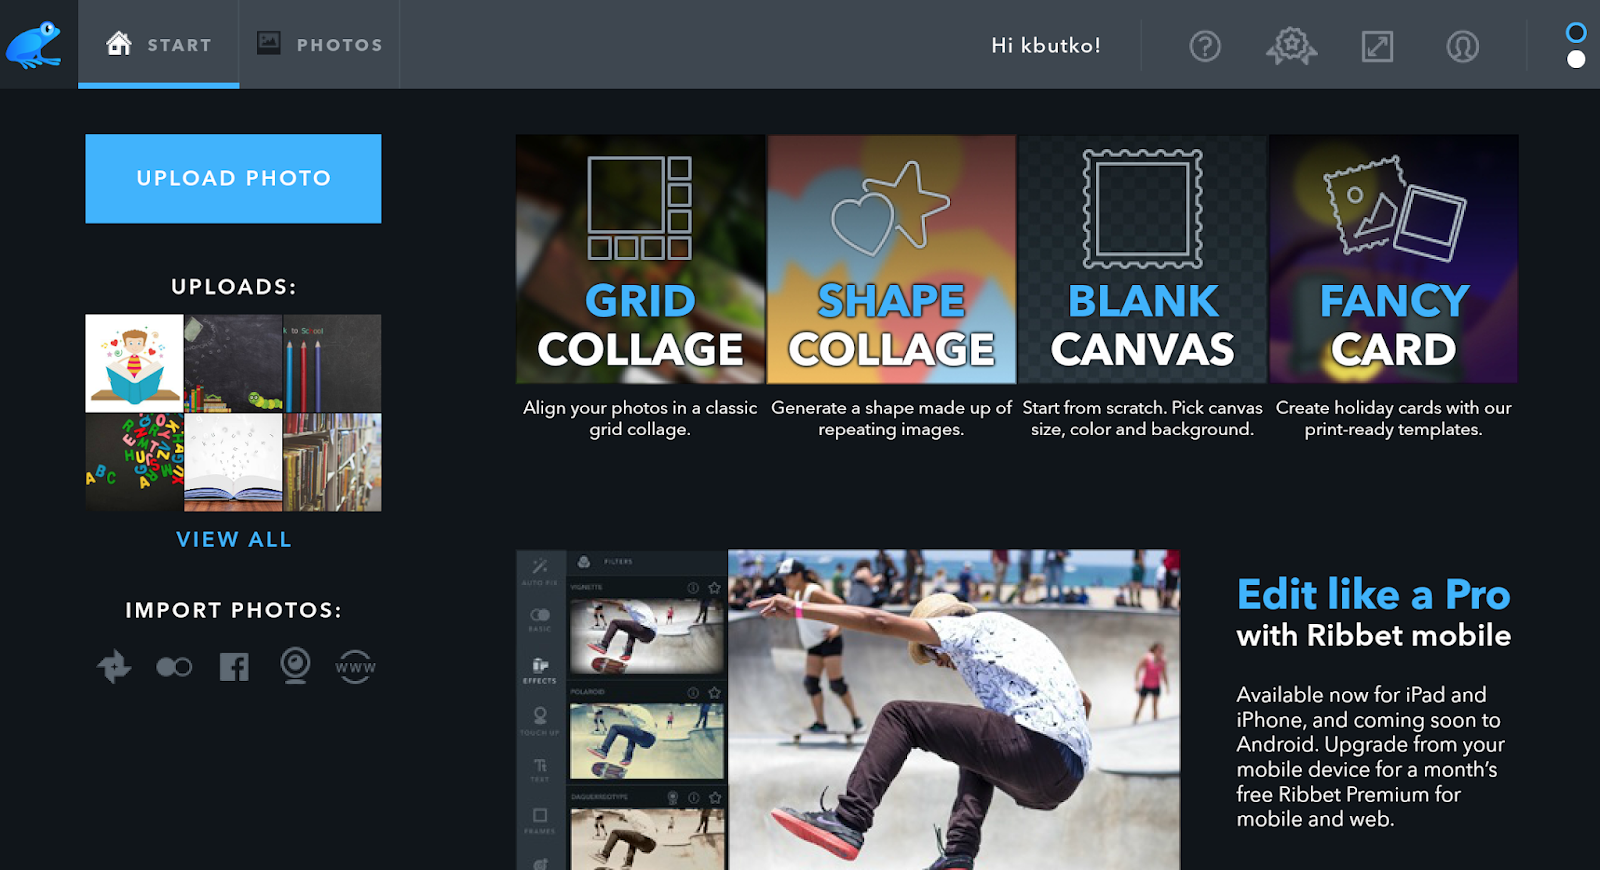This screenshot has width=1600, height=870.
Task: Open the colored pencils chalkboard upload thumbnail
Action: point(332,363)
